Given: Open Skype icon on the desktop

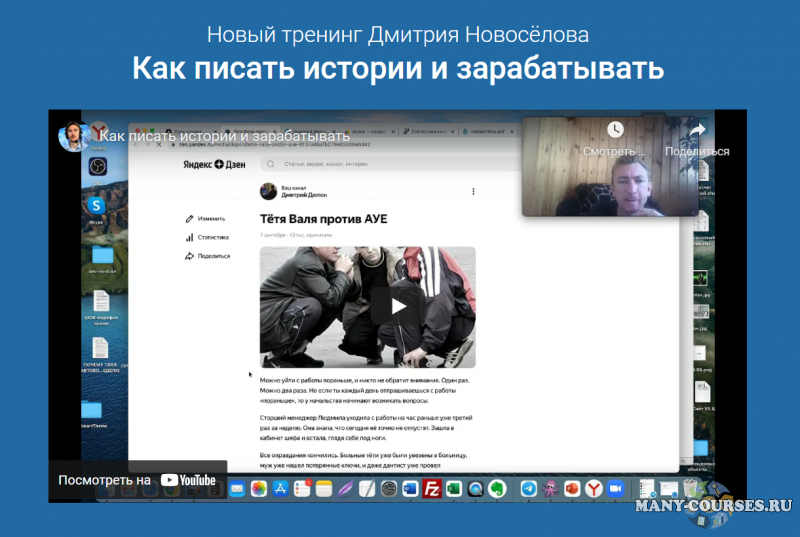Looking at the screenshot, I should tap(98, 204).
